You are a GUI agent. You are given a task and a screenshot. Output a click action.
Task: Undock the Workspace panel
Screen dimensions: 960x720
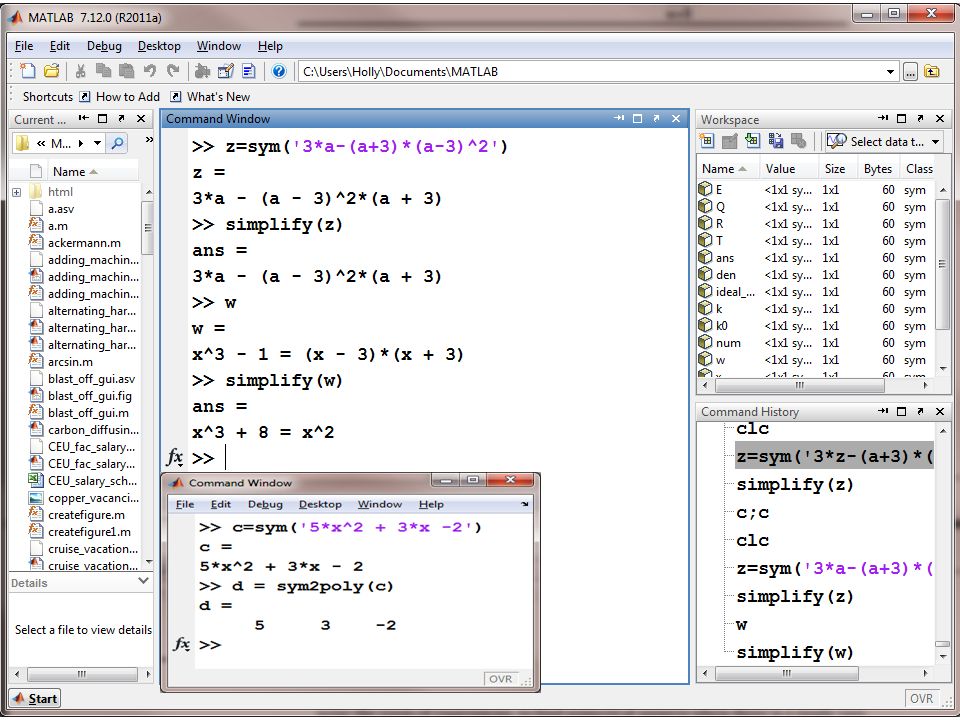pyautogui.click(x=920, y=118)
